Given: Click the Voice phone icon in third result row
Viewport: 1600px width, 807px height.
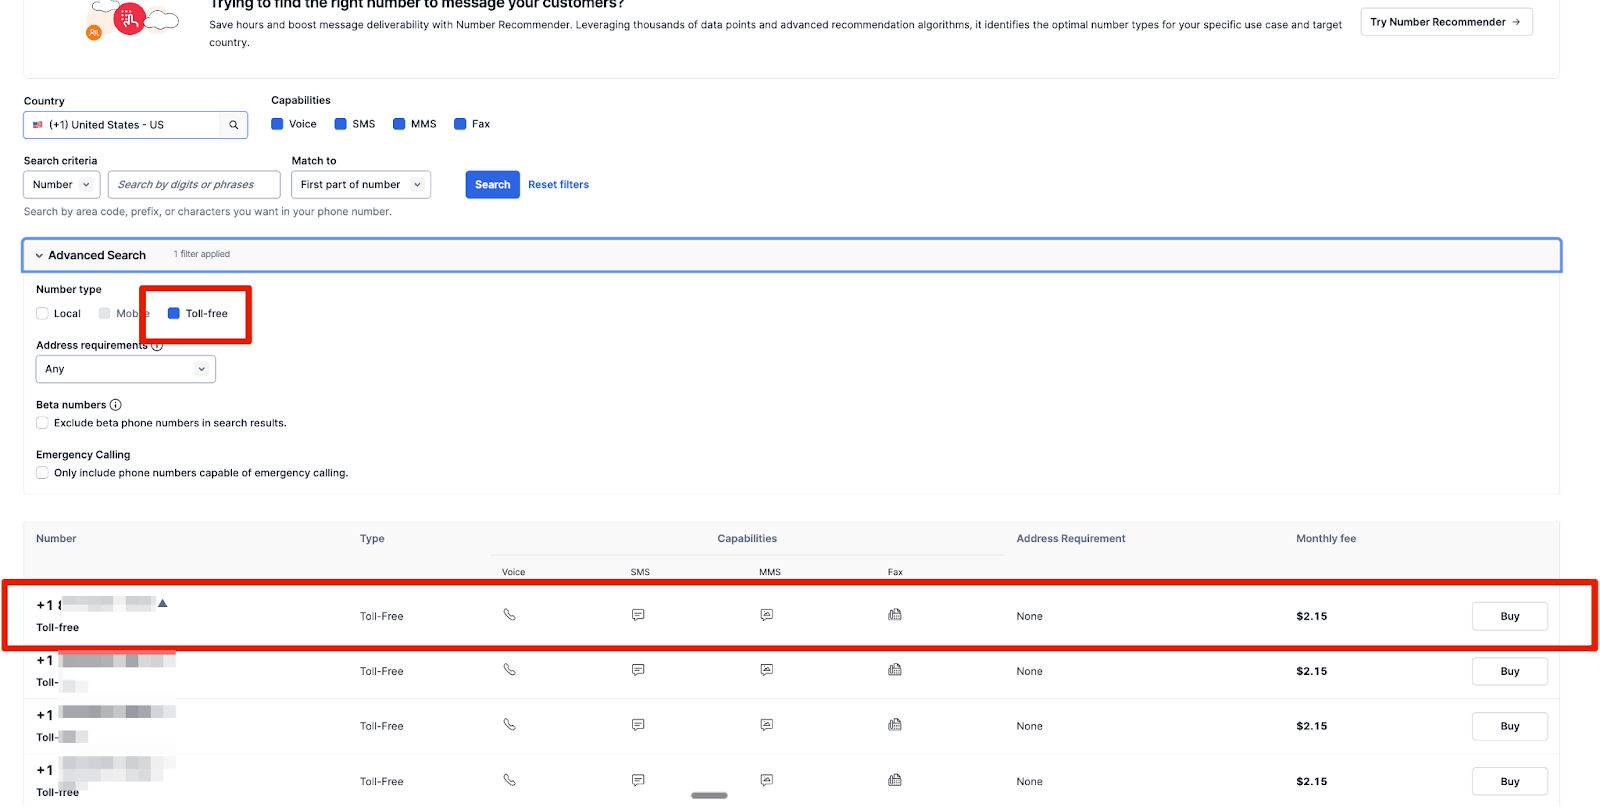Looking at the screenshot, I should [x=509, y=725].
